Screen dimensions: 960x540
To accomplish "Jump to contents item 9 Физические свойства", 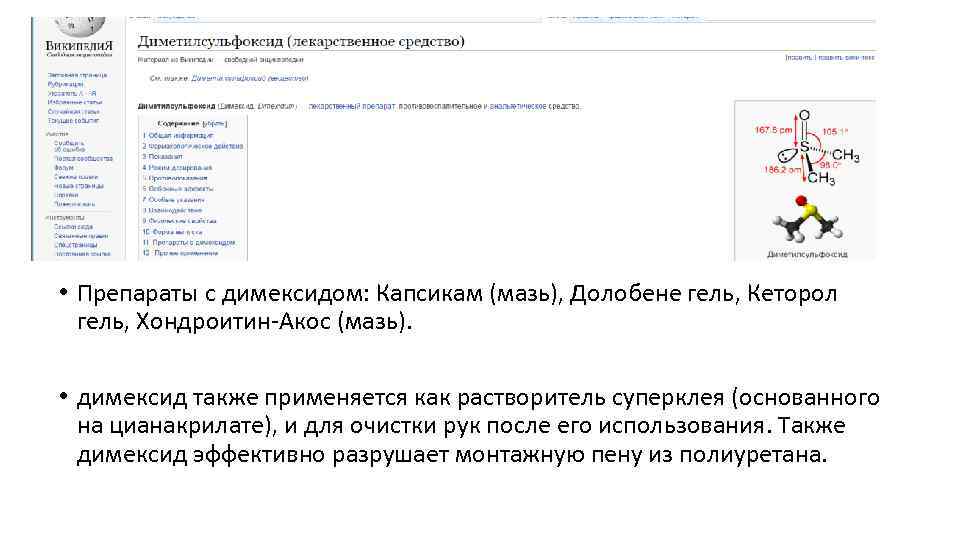I will (x=179, y=220).
